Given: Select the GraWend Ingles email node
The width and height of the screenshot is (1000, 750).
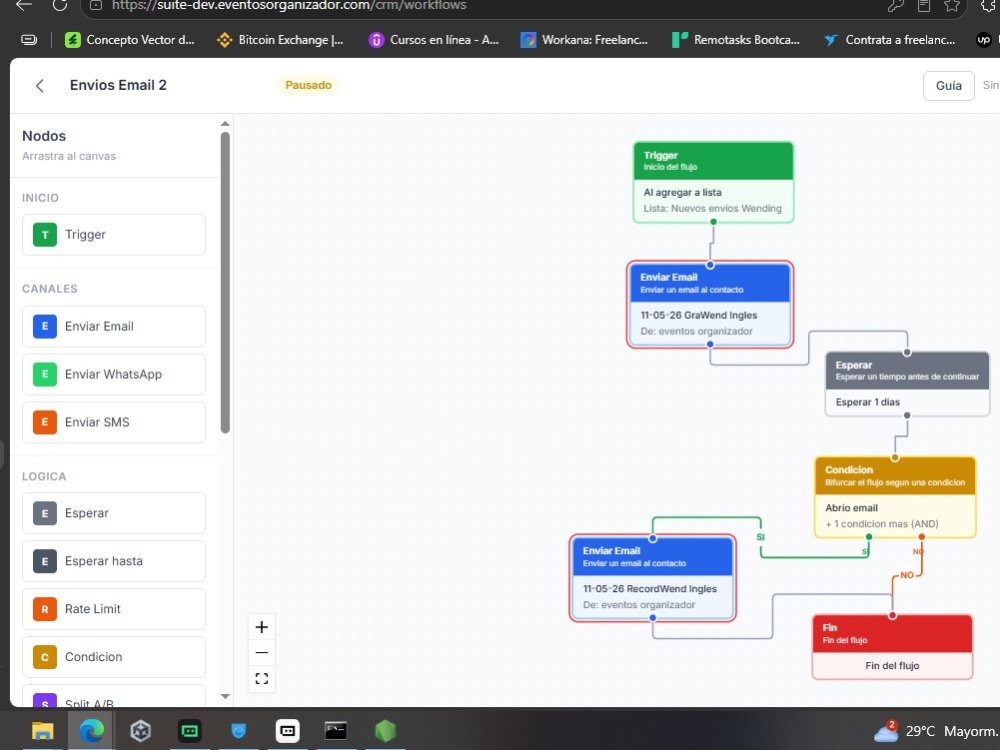Looking at the screenshot, I should point(710,305).
